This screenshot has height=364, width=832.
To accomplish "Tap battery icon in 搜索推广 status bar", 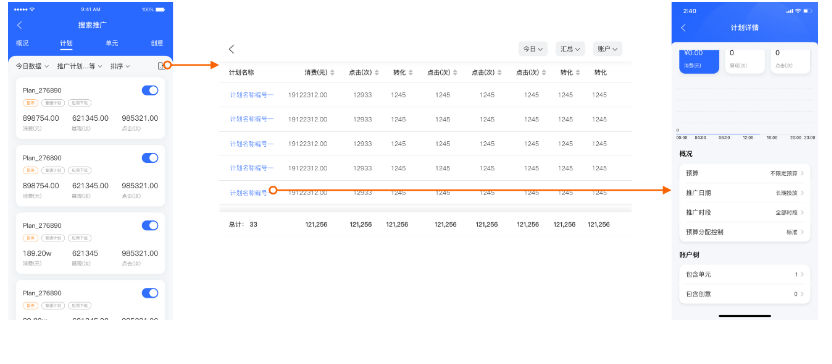I will [x=160, y=10].
